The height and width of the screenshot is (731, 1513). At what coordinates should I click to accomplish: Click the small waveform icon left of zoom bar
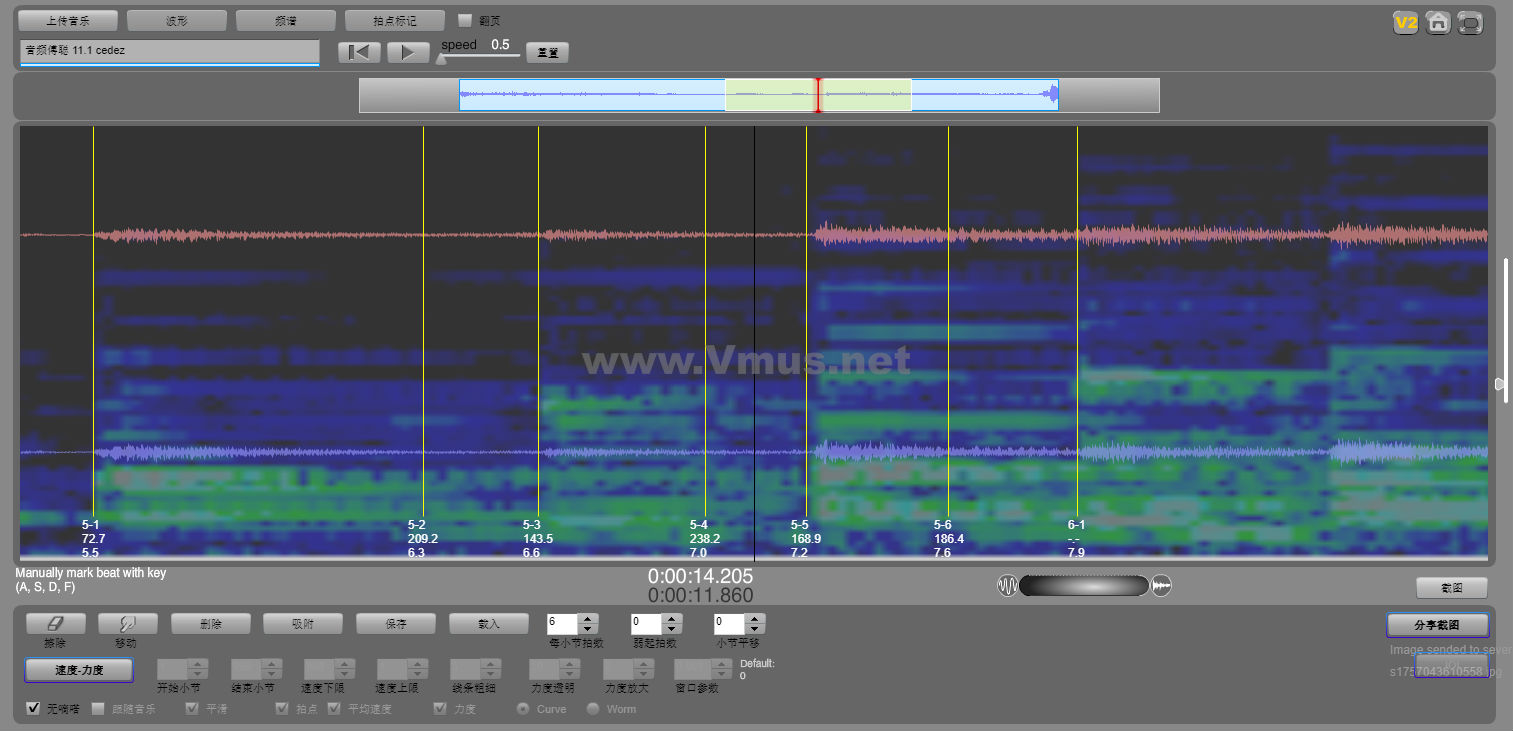tap(1007, 586)
